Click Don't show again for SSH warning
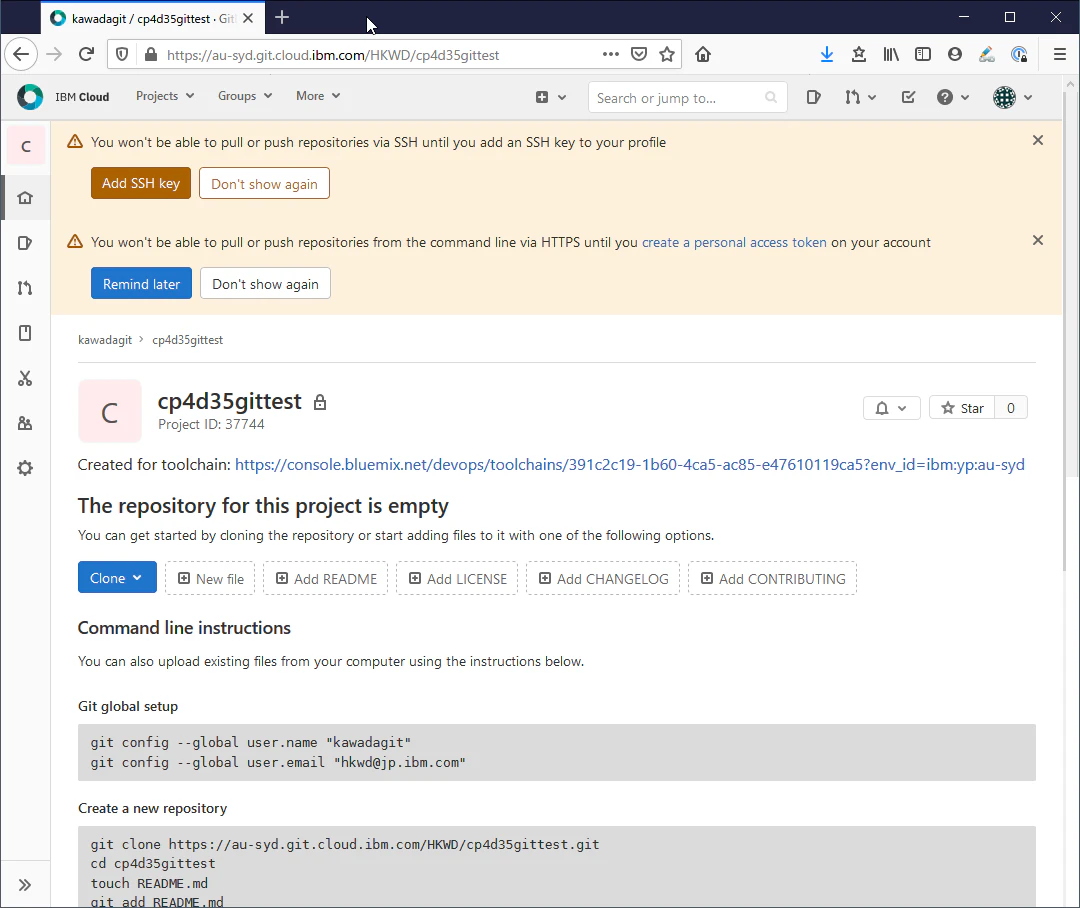1080x908 pixels. click(x=264, y=183)
